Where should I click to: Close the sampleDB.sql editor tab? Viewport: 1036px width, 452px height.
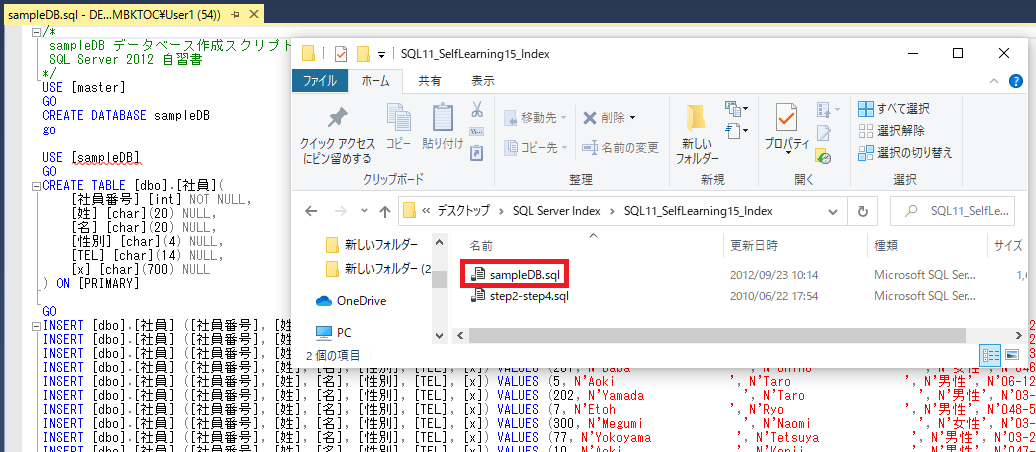coord(253,15)
